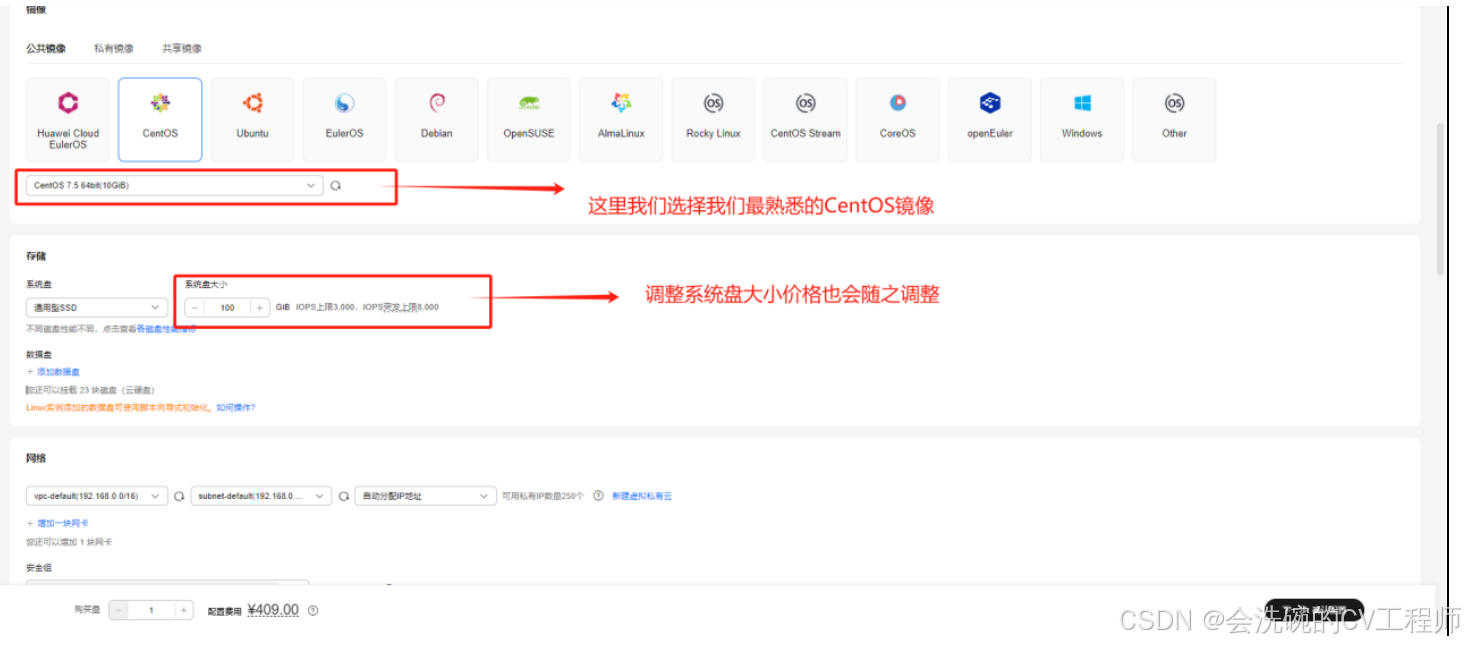1465x646 pixels.
Task: Click the purchase quantity field showing 1
Action: [x=151, y=610]
